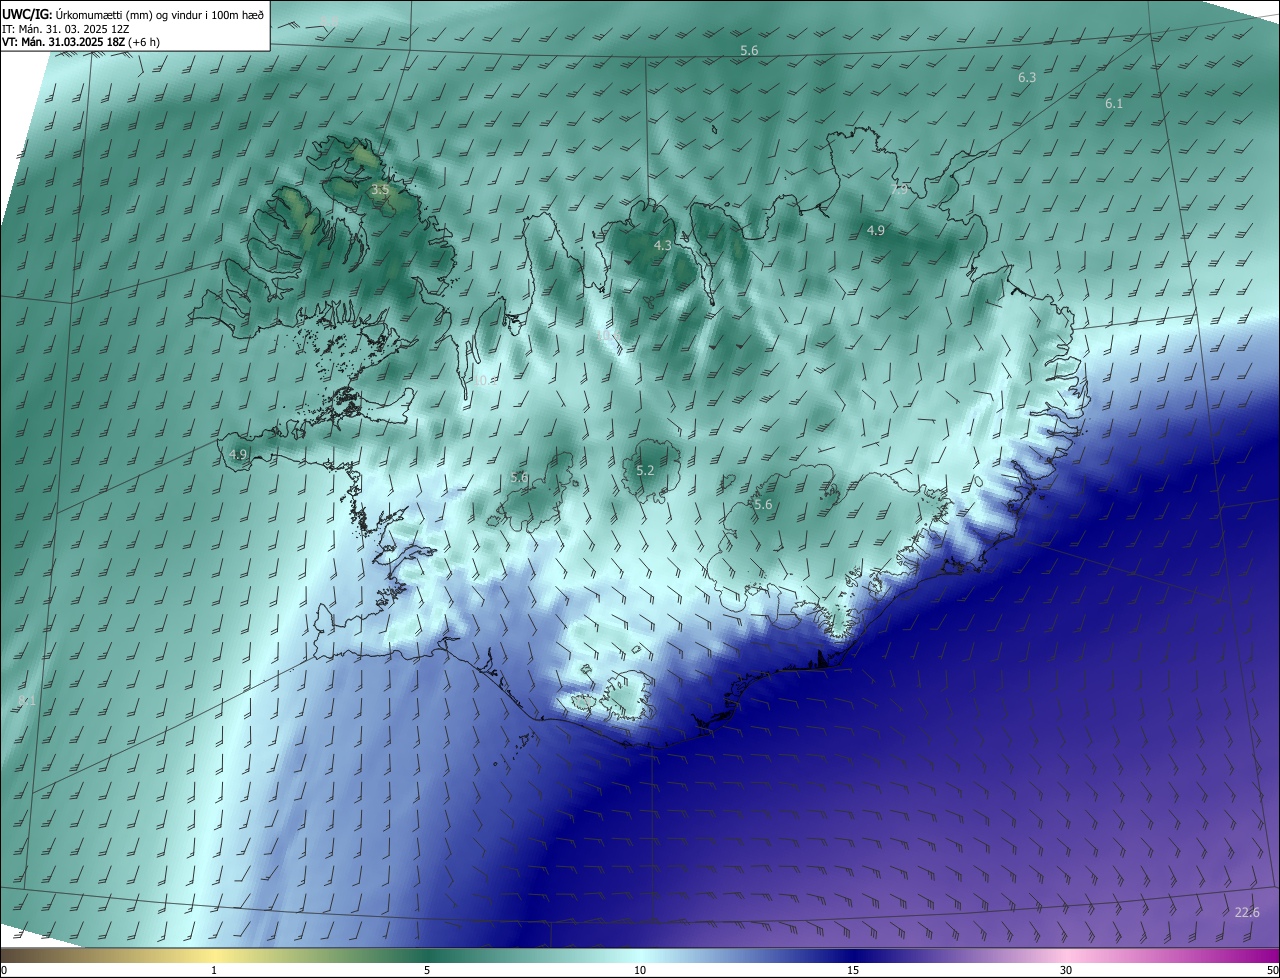Click the dark navy colorbar segment above 15
The image size is (1280, 978).
pos(853,955)
